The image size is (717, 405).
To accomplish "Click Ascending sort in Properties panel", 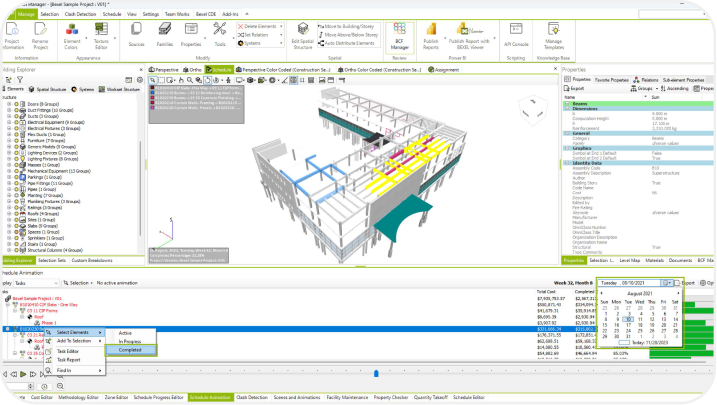I will 674,88.
